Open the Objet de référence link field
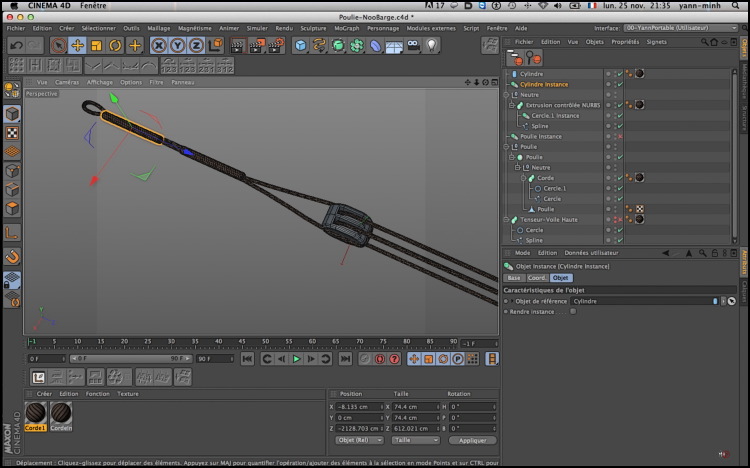This screenshot has width=750, height=468. (644, 301)
